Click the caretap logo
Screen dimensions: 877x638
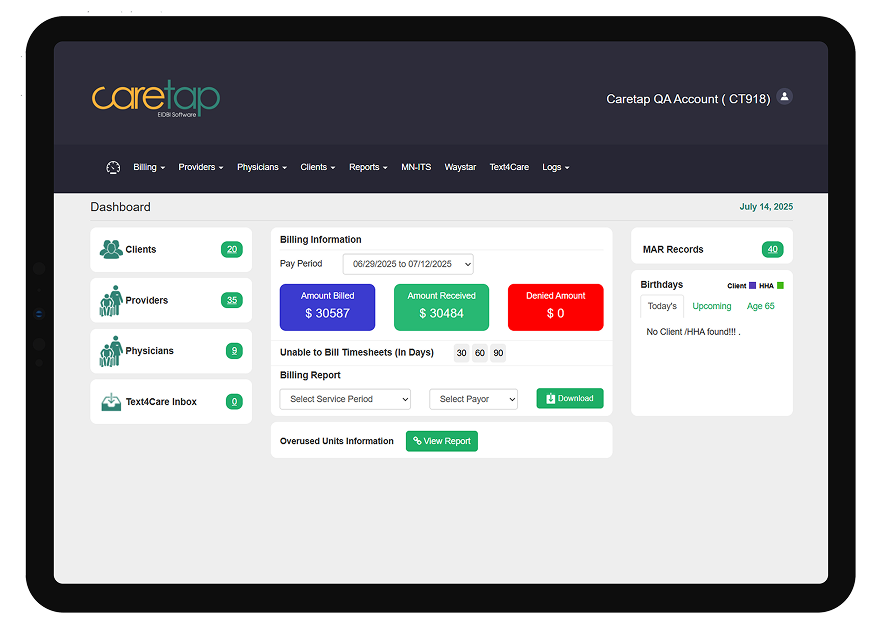click(x=155, y=98)
